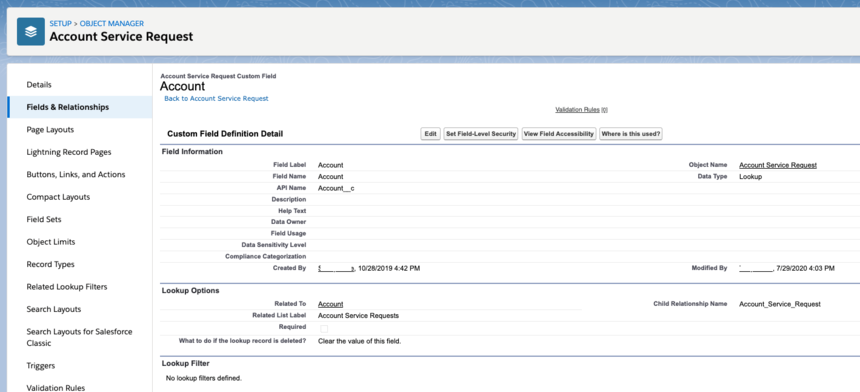The height and width of the screenshot is (392, 860).
Task: Click the Custom Field Definition Detail heading
Action: [225, 134]
